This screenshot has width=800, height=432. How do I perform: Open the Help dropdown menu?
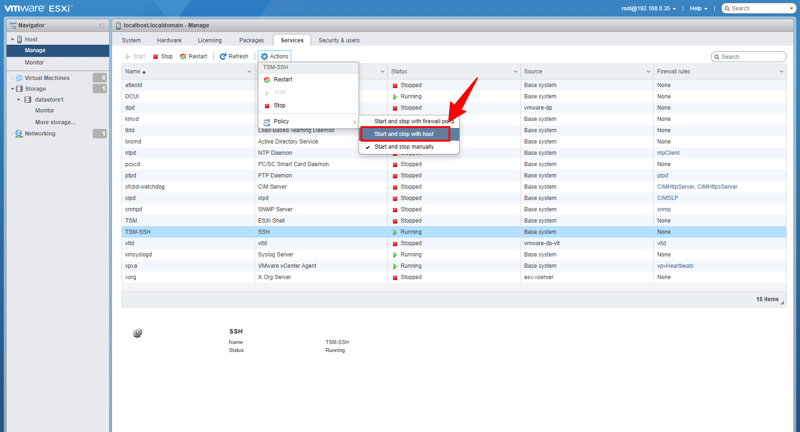coord(698,8)
